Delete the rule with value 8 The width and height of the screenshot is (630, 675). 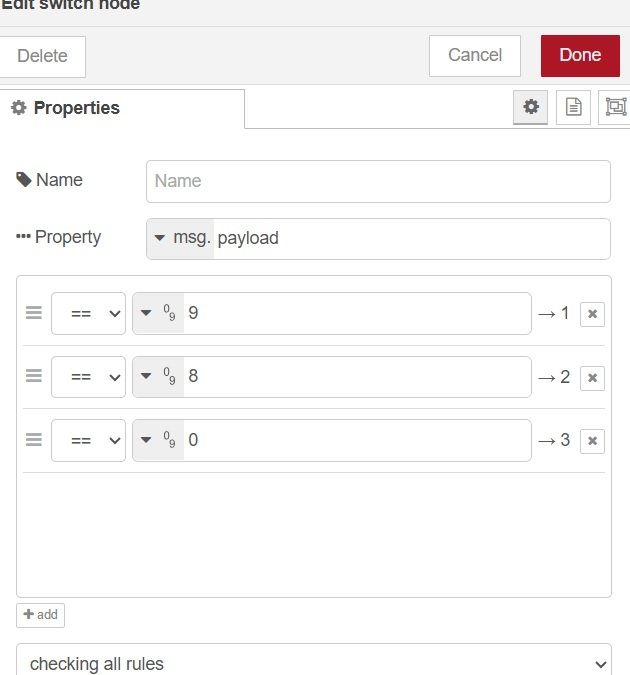[592, 378]
